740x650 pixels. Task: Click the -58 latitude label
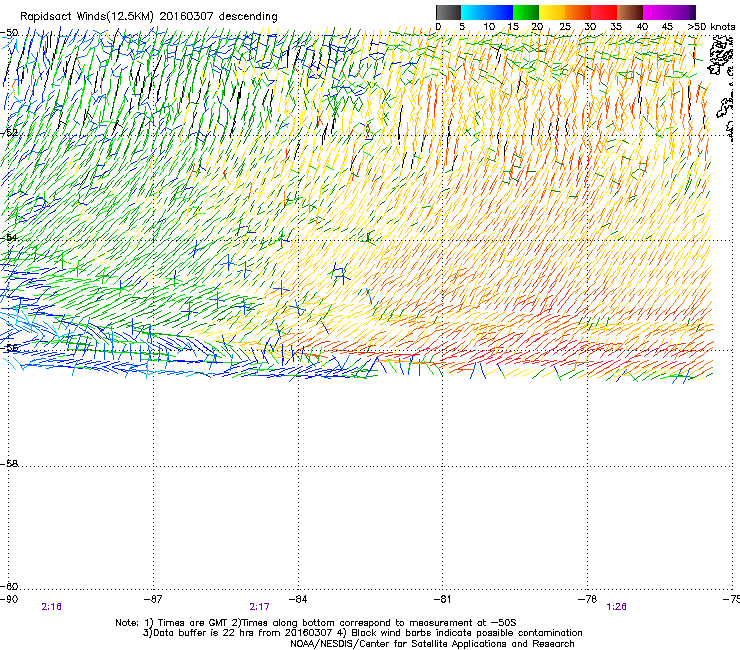click(9, 464)
